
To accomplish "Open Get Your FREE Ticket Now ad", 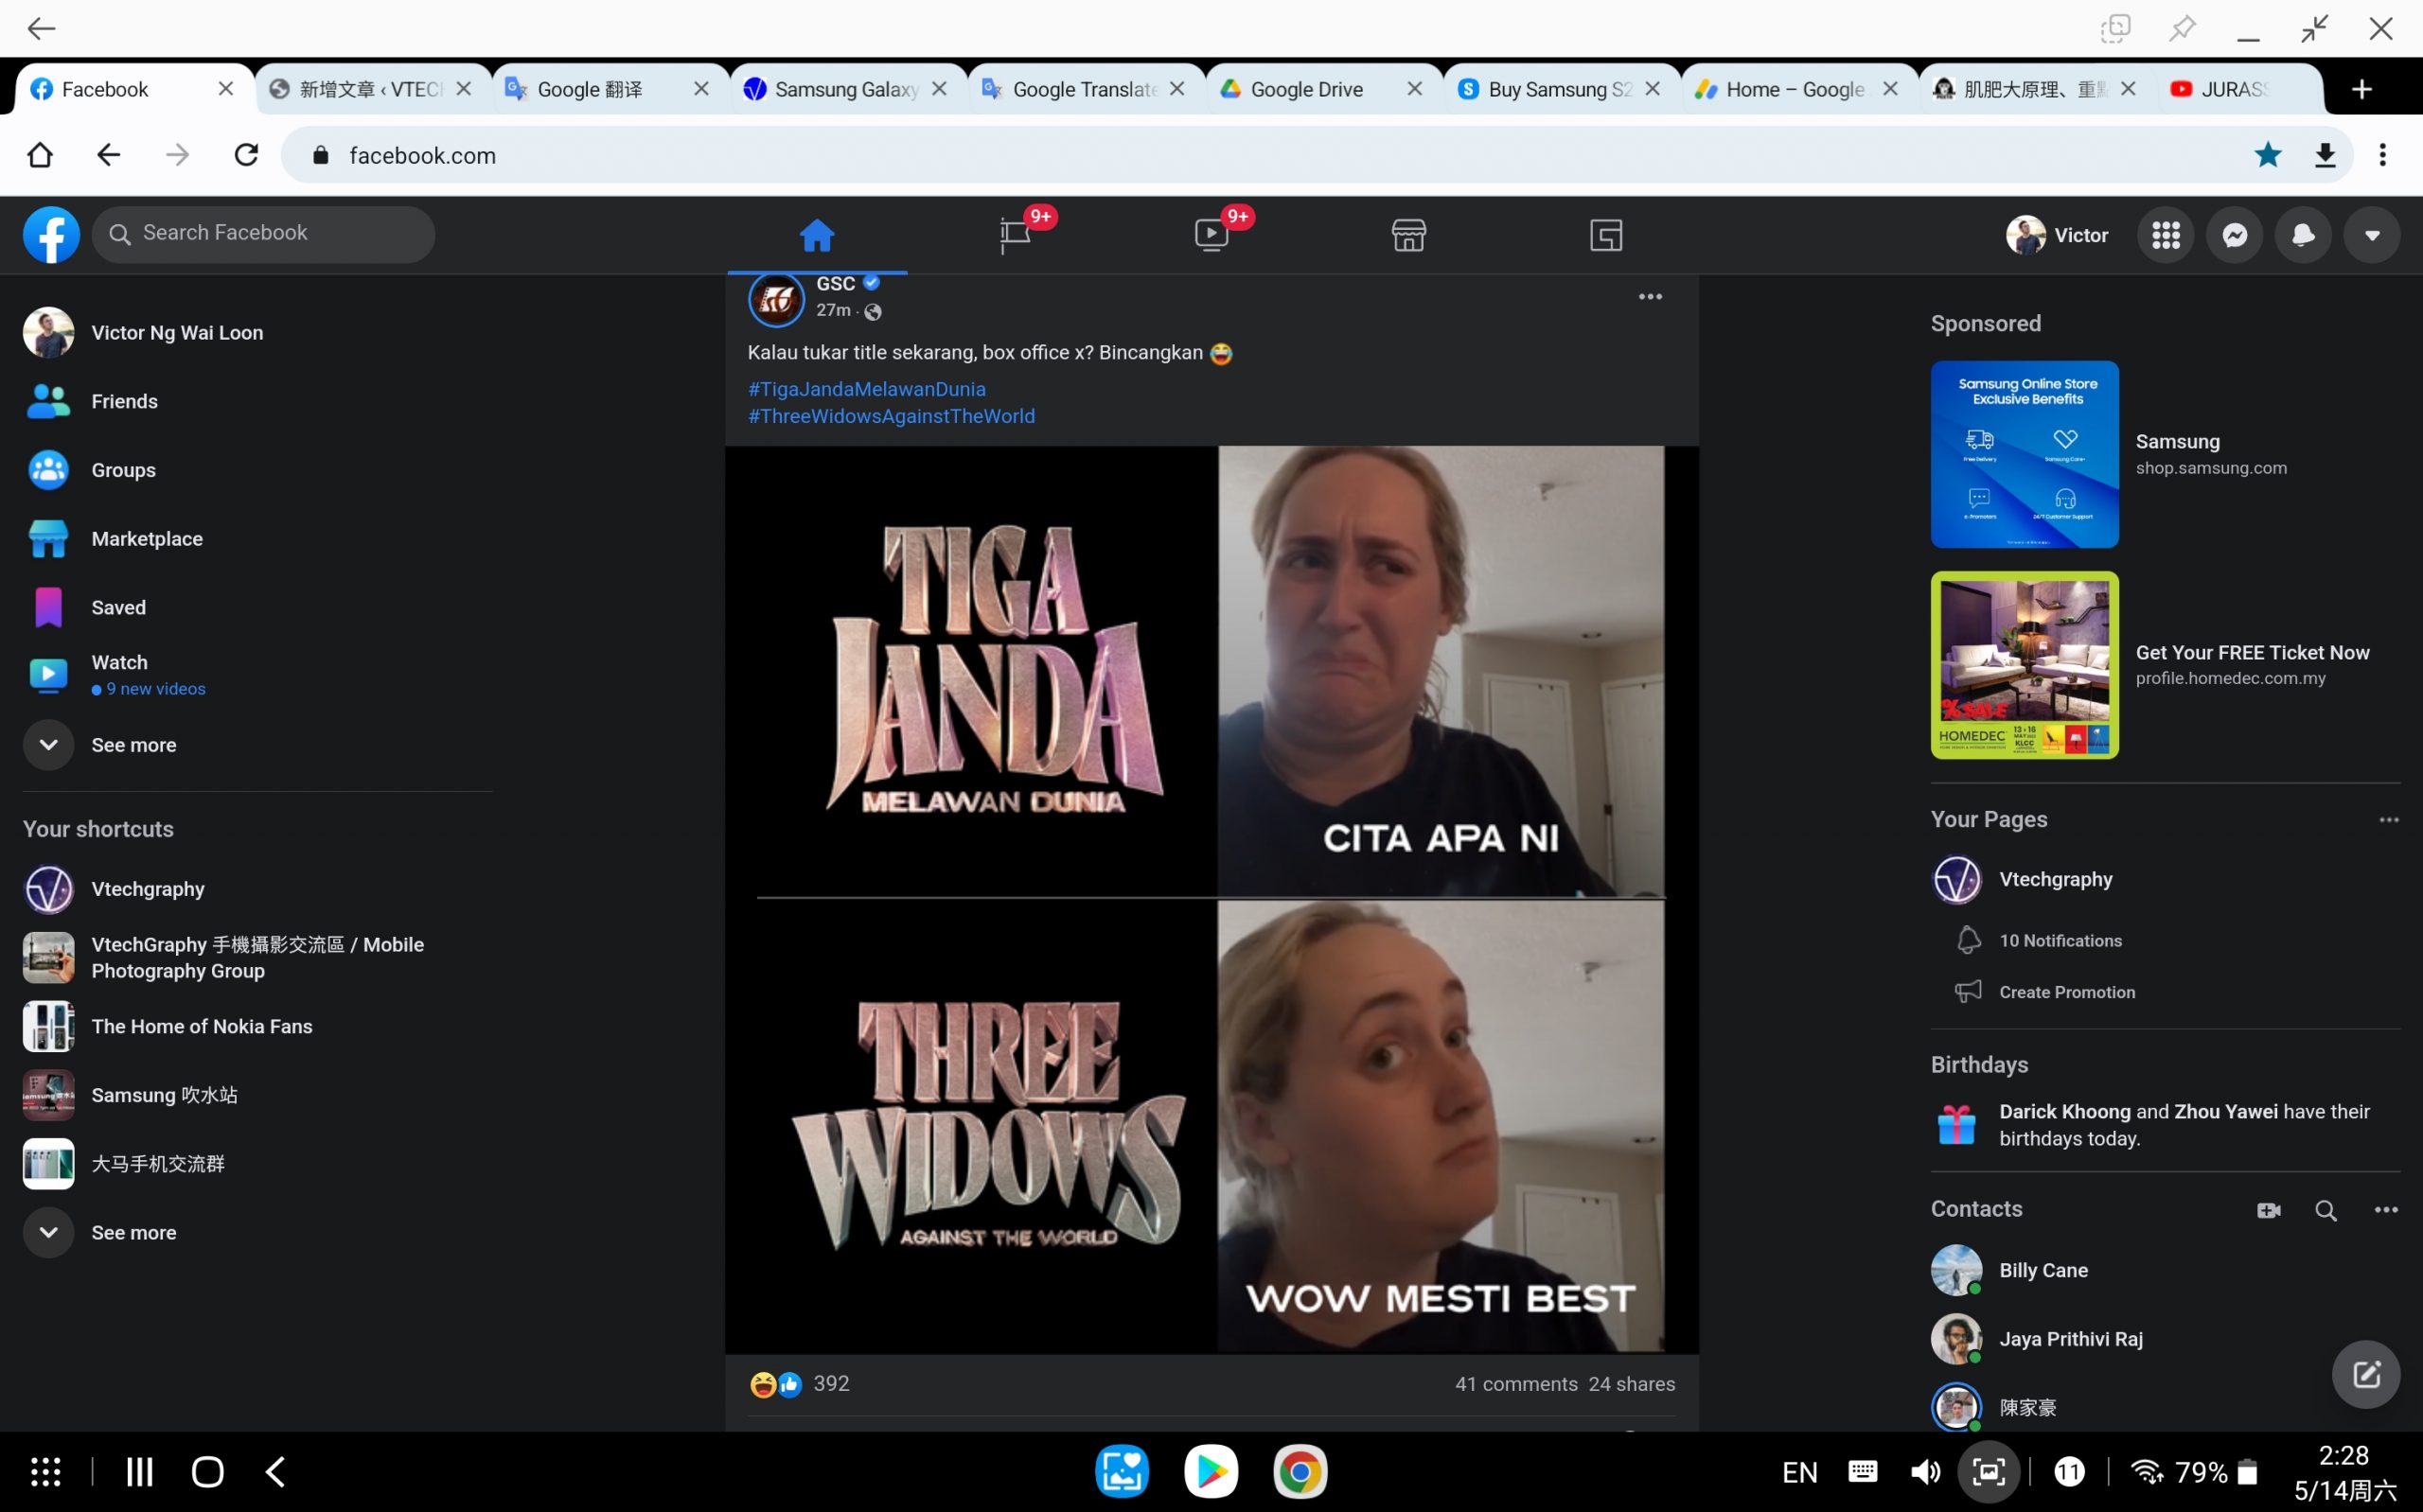I will point(2164,665).
